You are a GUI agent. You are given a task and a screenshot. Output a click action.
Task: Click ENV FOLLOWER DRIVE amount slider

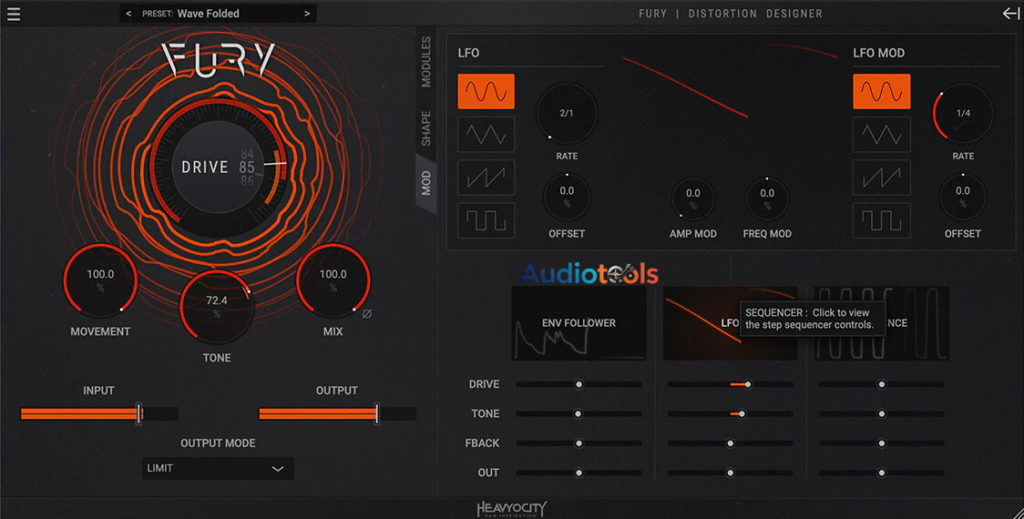pyautogui.click(x=579, y=385)
